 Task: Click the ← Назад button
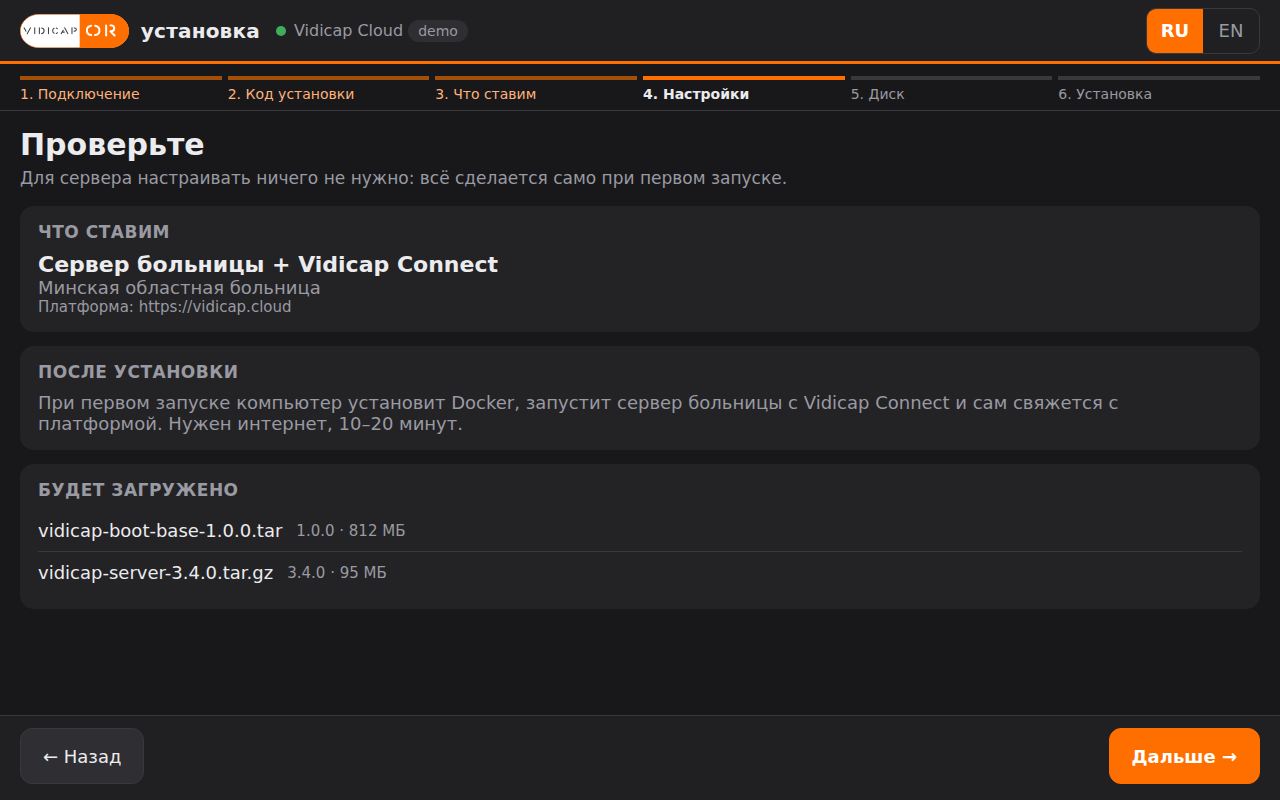tap(82, 756)
